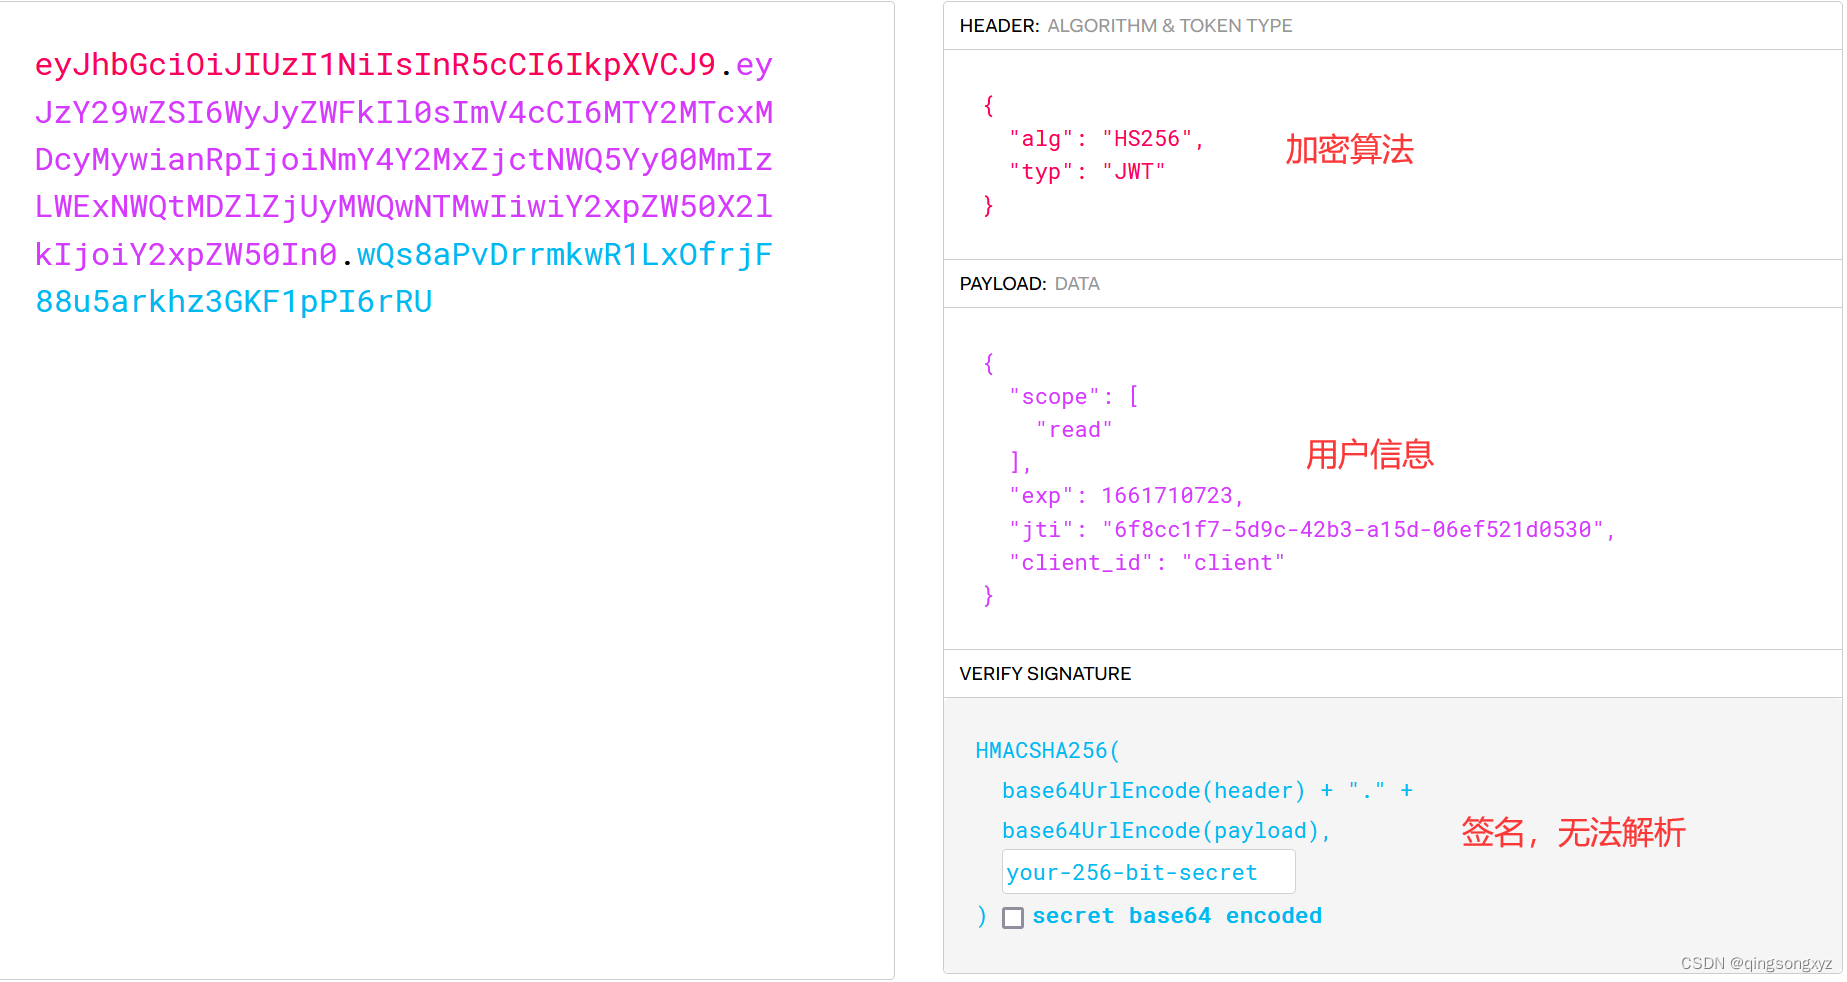
Task: Click the "alg": "HS256" line
Action: click(x=1107, y=139)
